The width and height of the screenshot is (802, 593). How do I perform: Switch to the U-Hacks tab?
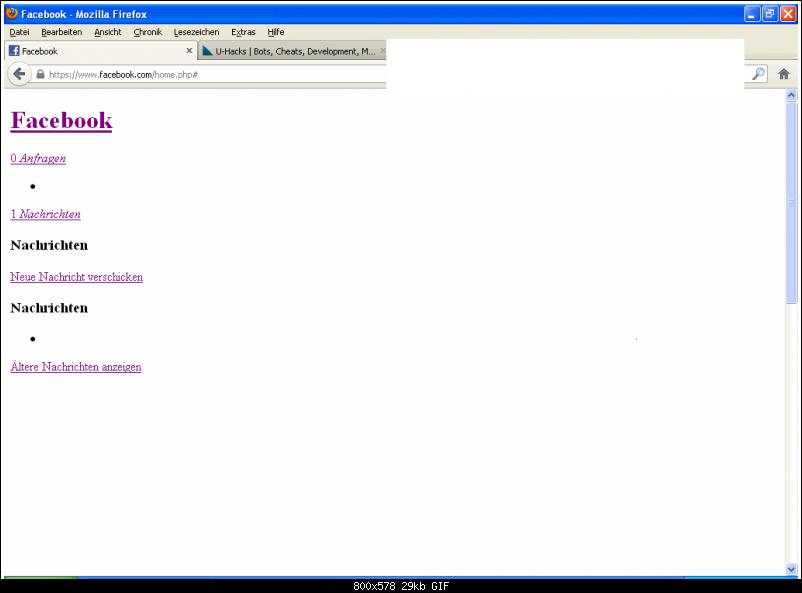tap(292, 51)
